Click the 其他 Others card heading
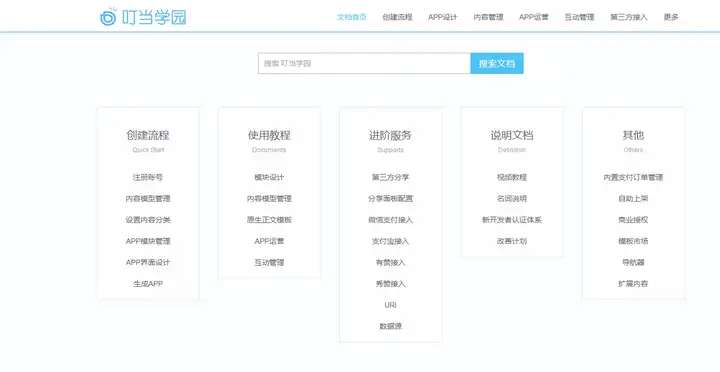 (x=633, y=140)
